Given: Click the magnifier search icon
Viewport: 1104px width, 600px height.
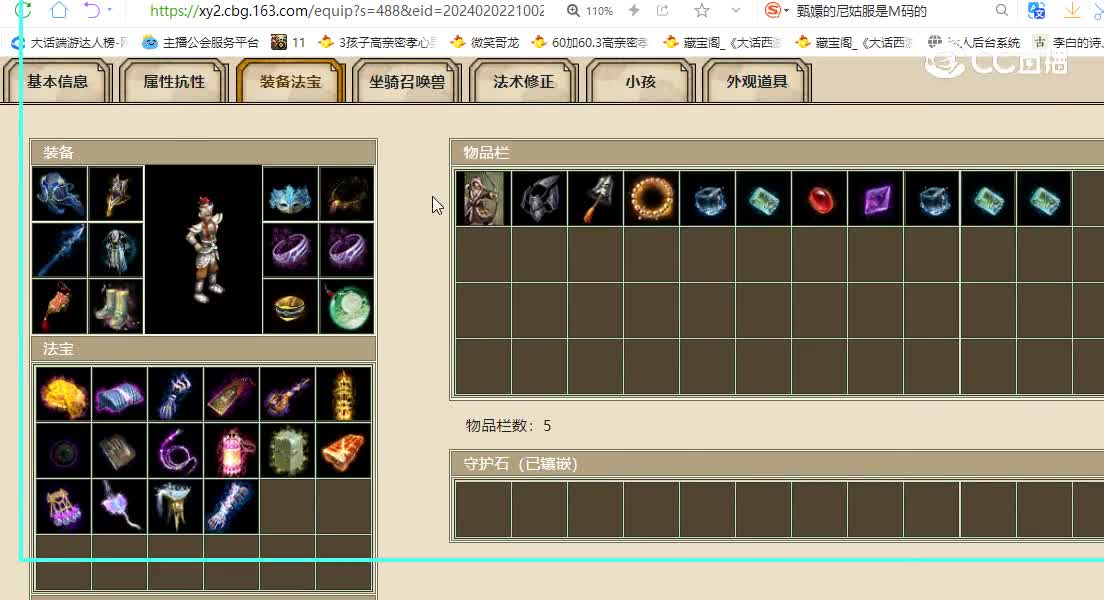Looking at the screenshot, I should (1001, 11).
